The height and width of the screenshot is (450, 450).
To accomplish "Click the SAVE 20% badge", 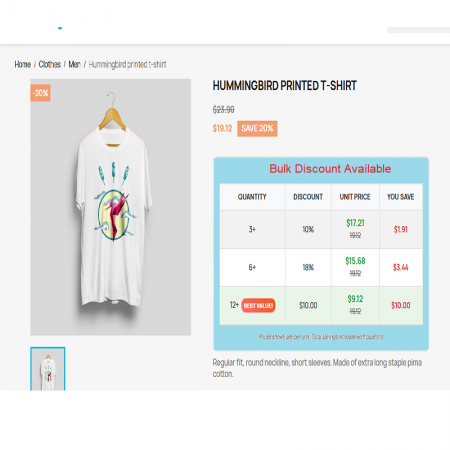I will pyautogui.click(x=257, y=129).
